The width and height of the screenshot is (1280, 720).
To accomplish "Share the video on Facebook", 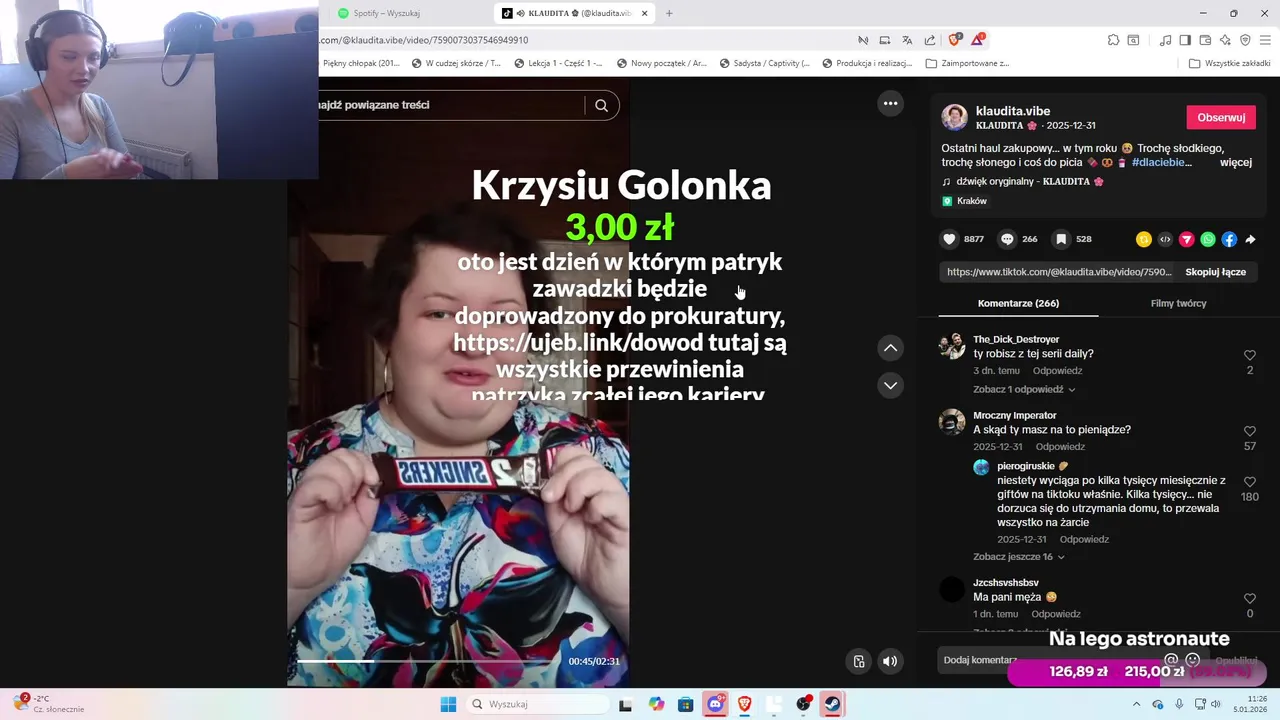I will (x=1229, y=240).
